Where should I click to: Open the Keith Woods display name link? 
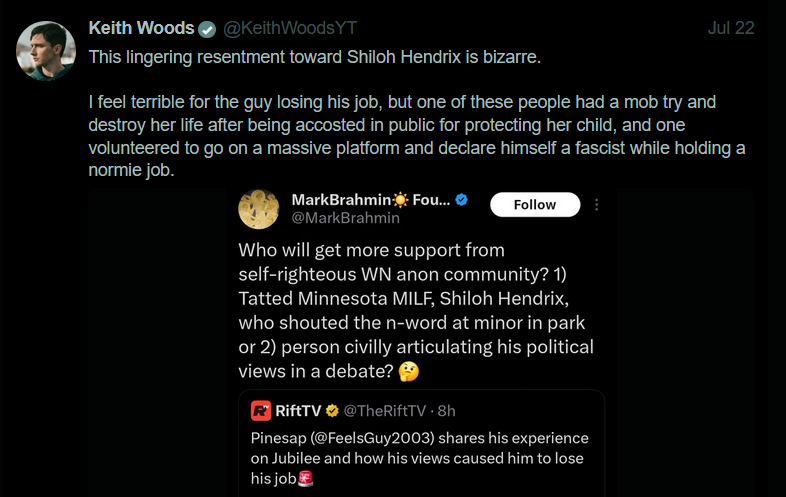(141, 28)
